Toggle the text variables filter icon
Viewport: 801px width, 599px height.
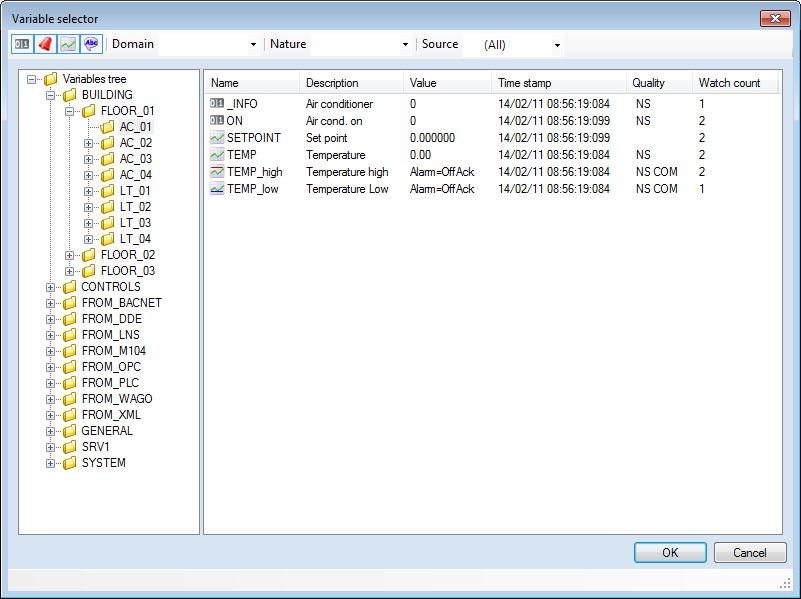tap(91, 44)
